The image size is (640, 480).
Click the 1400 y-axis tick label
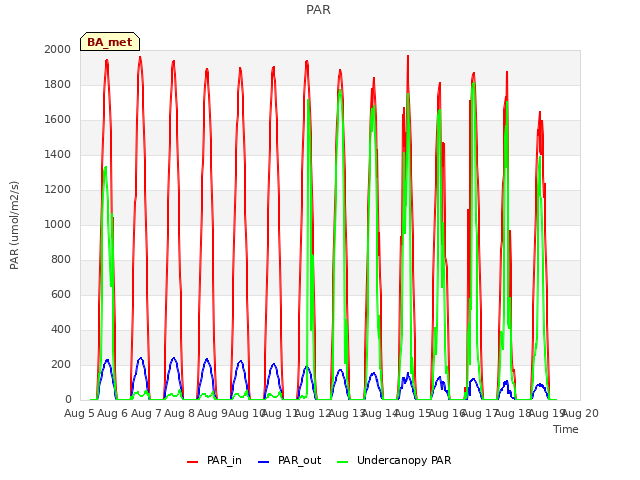(58, 154)
